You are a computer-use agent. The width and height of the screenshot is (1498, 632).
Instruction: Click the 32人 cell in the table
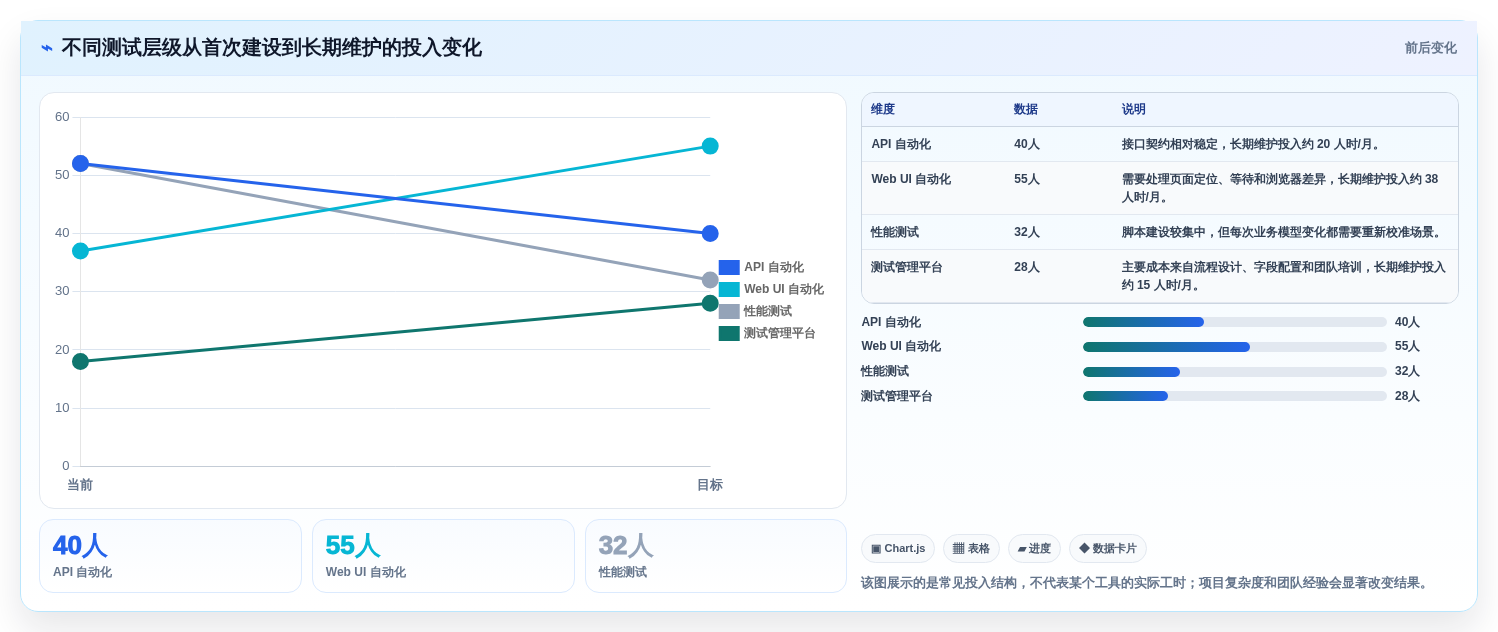point(1027,232)
